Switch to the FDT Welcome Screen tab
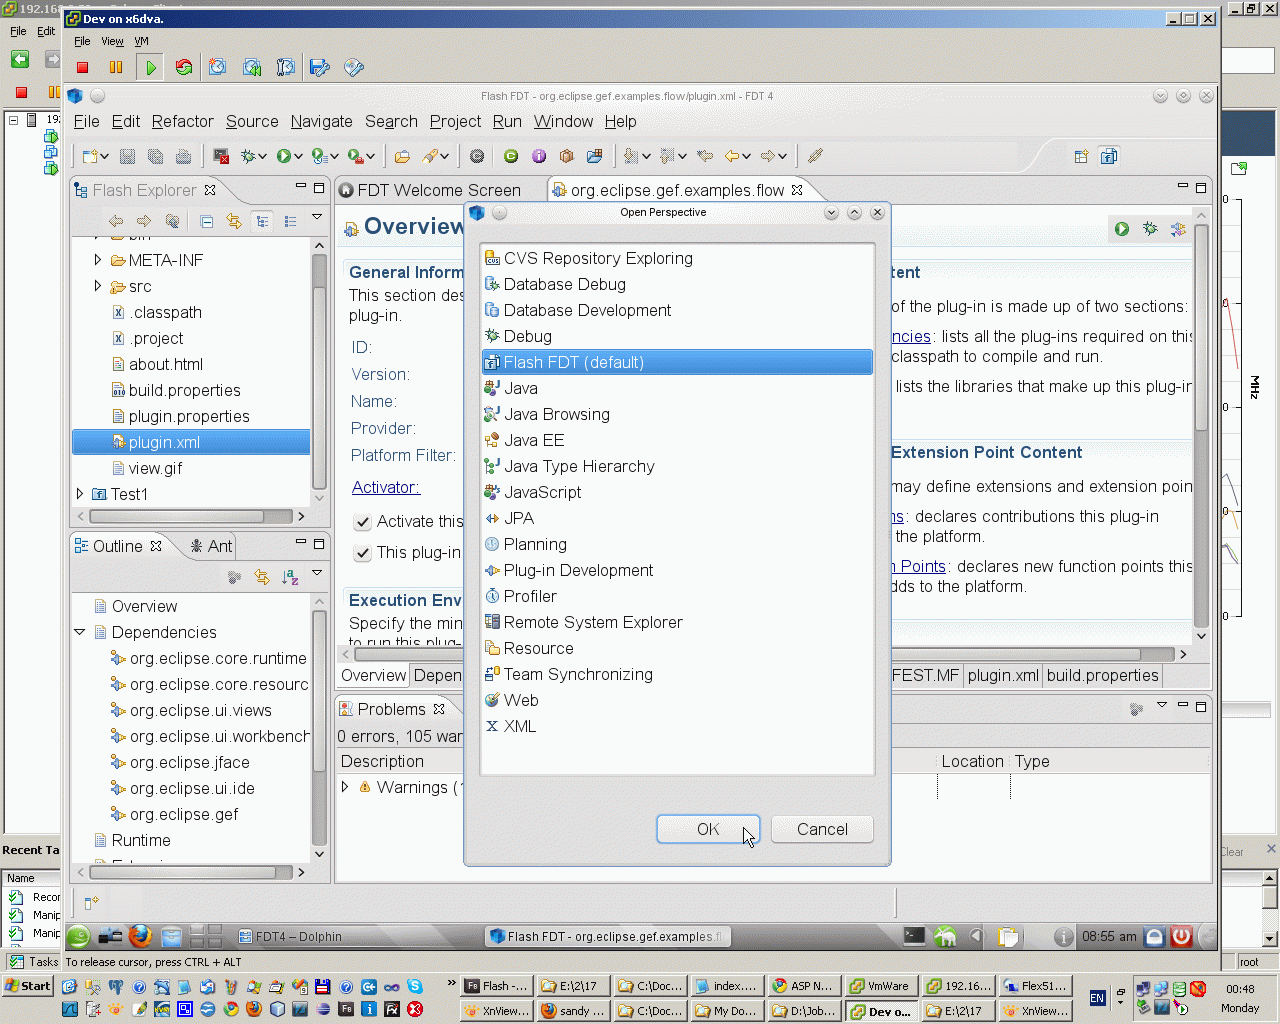The width and height of the screenshot is (1280, 1024). coord(430,190)
